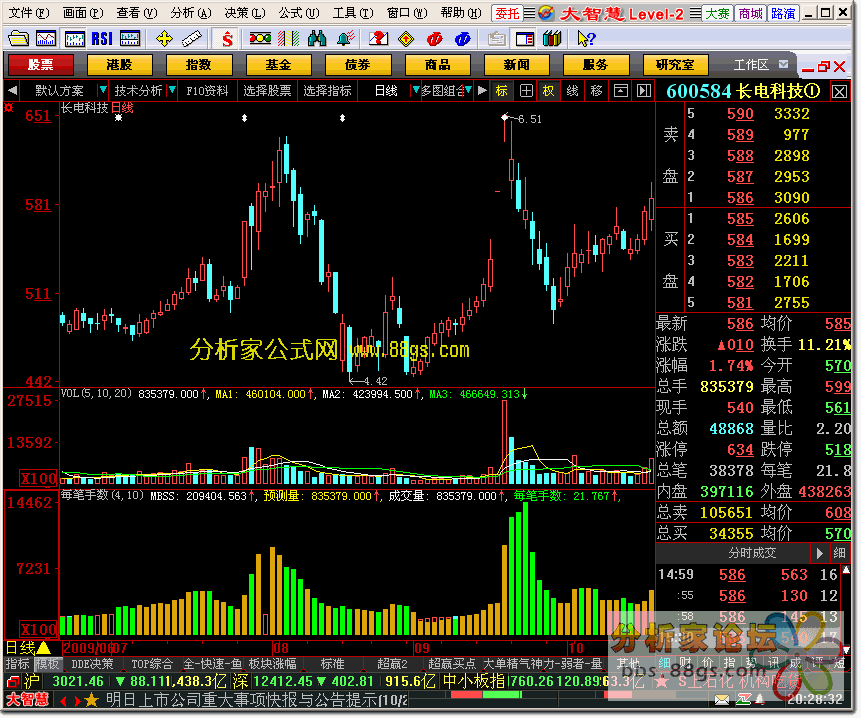Click the help cursor question icon
The width and height of the screenshot is (861, 718).
[586, 39]
